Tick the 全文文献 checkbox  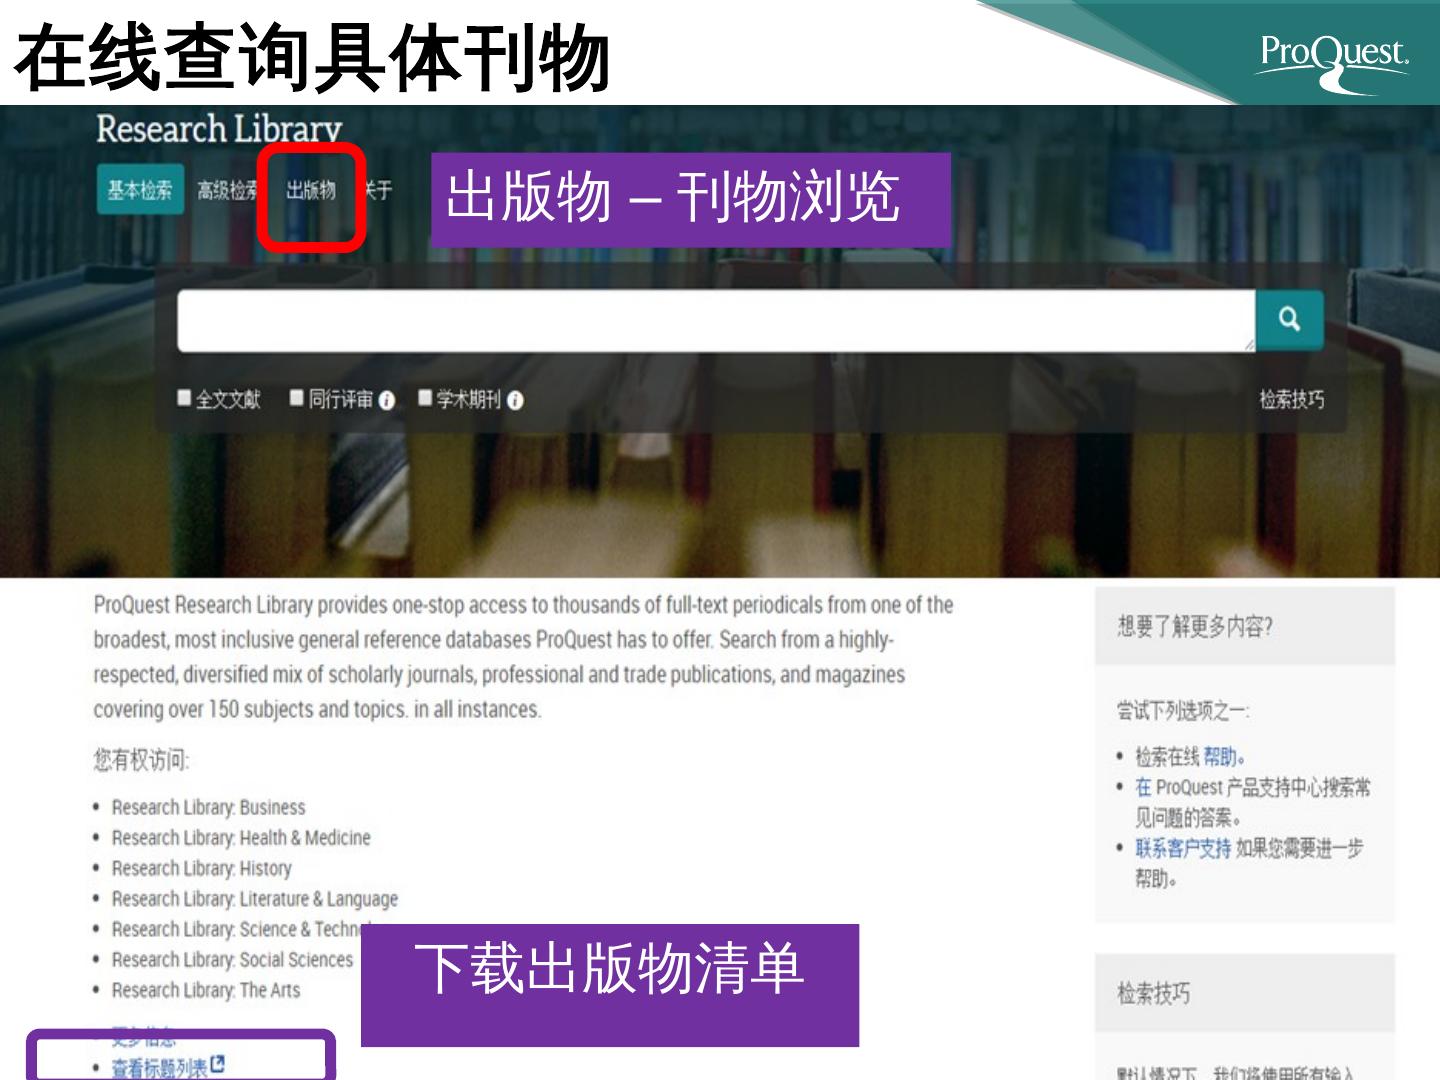pos(184,398)
